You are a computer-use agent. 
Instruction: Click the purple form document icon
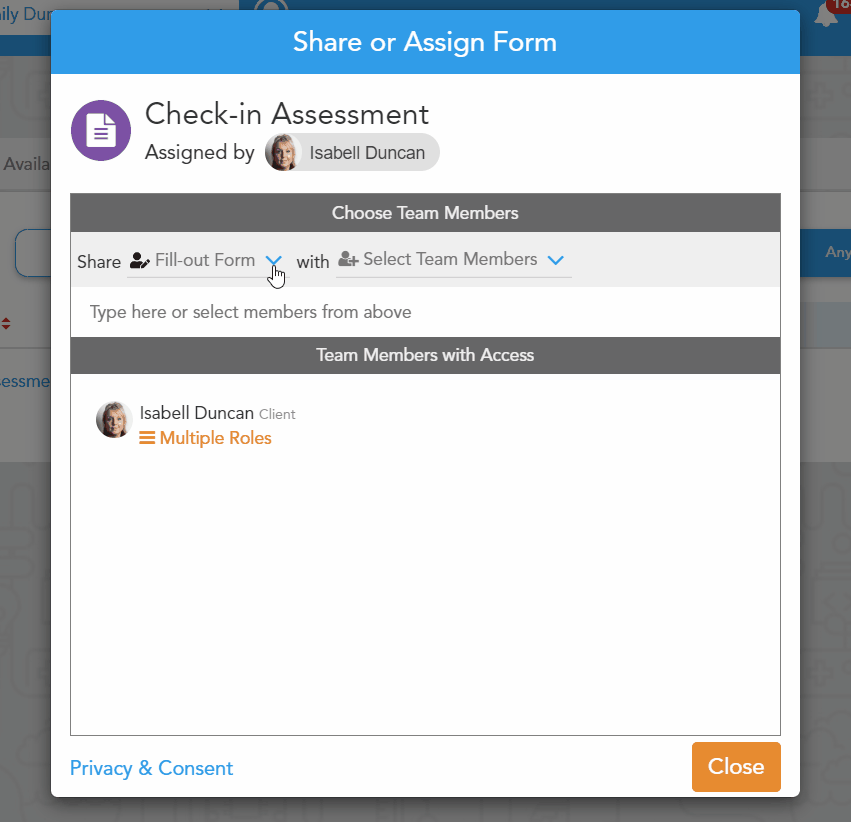[101, 130]
